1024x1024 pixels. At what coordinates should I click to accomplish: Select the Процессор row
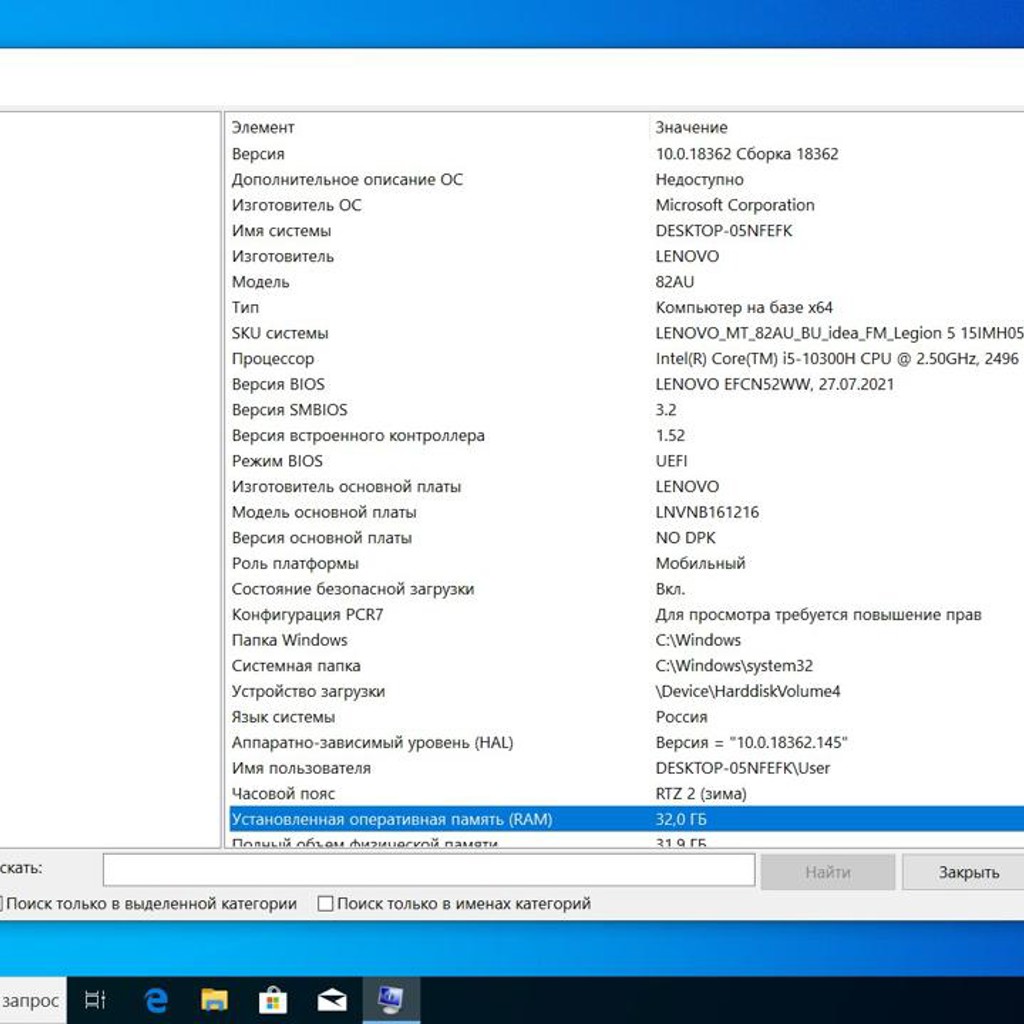(627, 359)
